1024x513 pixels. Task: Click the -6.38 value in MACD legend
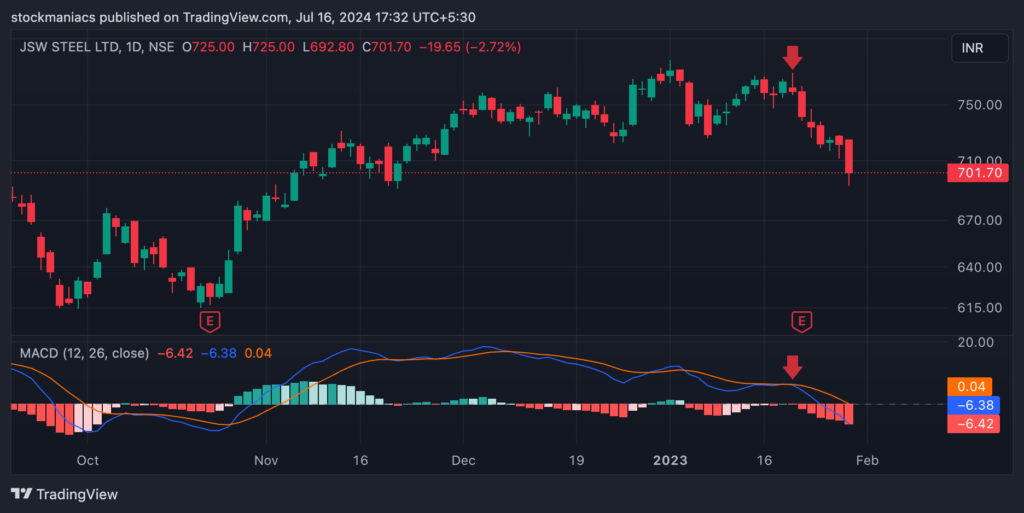click(218, 353)
